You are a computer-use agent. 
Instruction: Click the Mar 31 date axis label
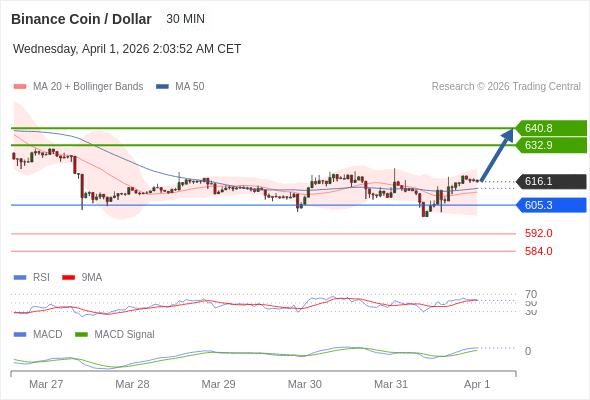[x=391, y=384]
